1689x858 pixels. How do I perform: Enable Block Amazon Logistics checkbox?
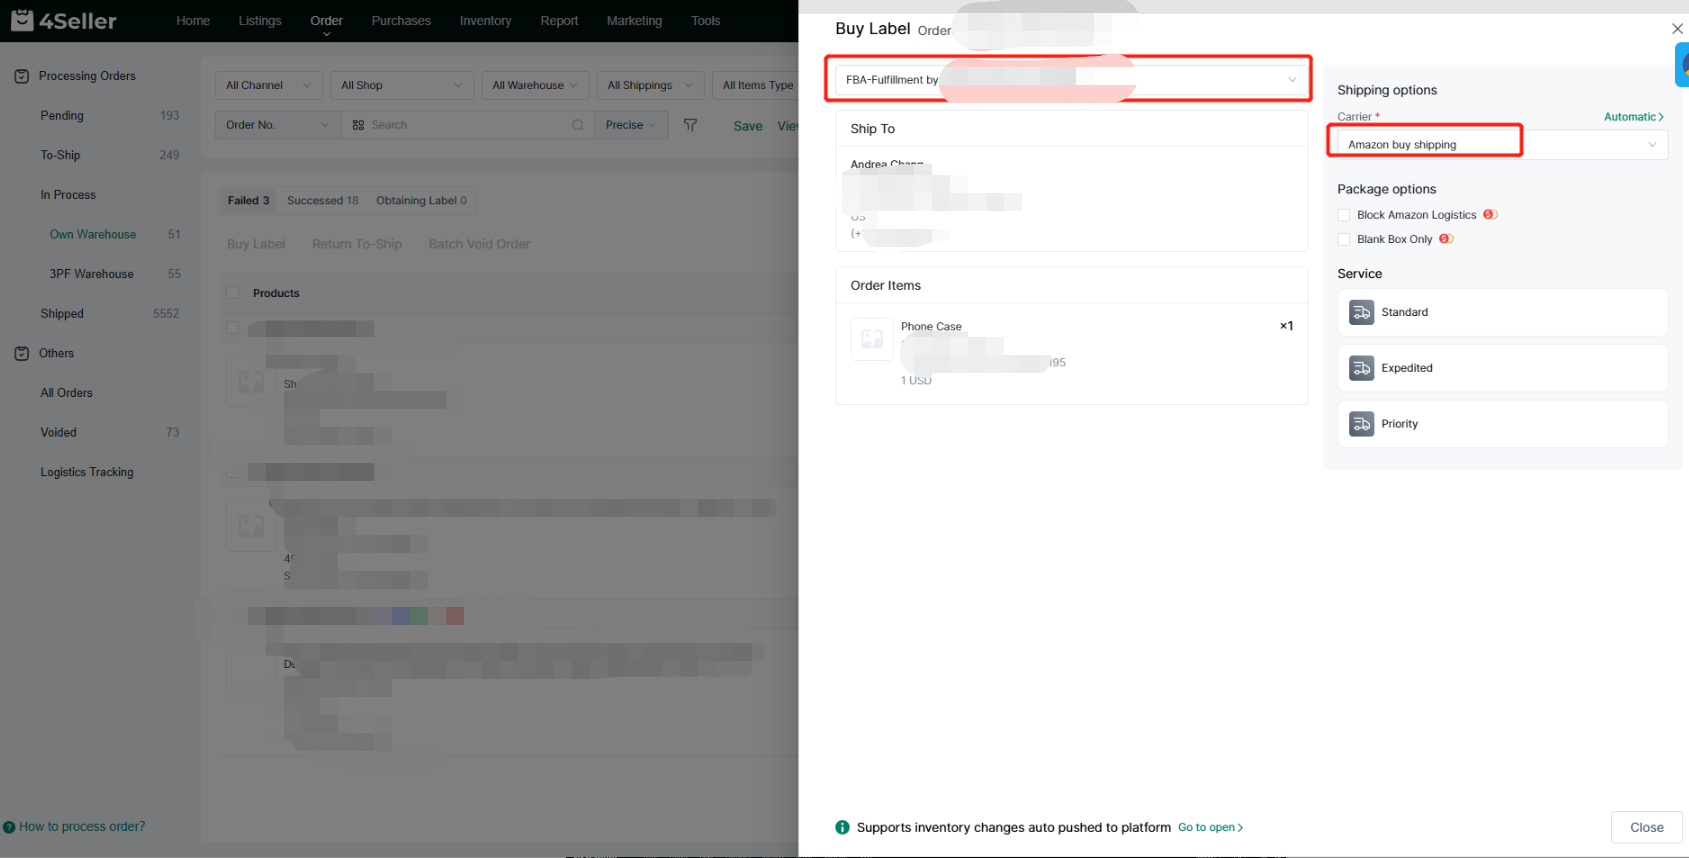[1344, 215]
